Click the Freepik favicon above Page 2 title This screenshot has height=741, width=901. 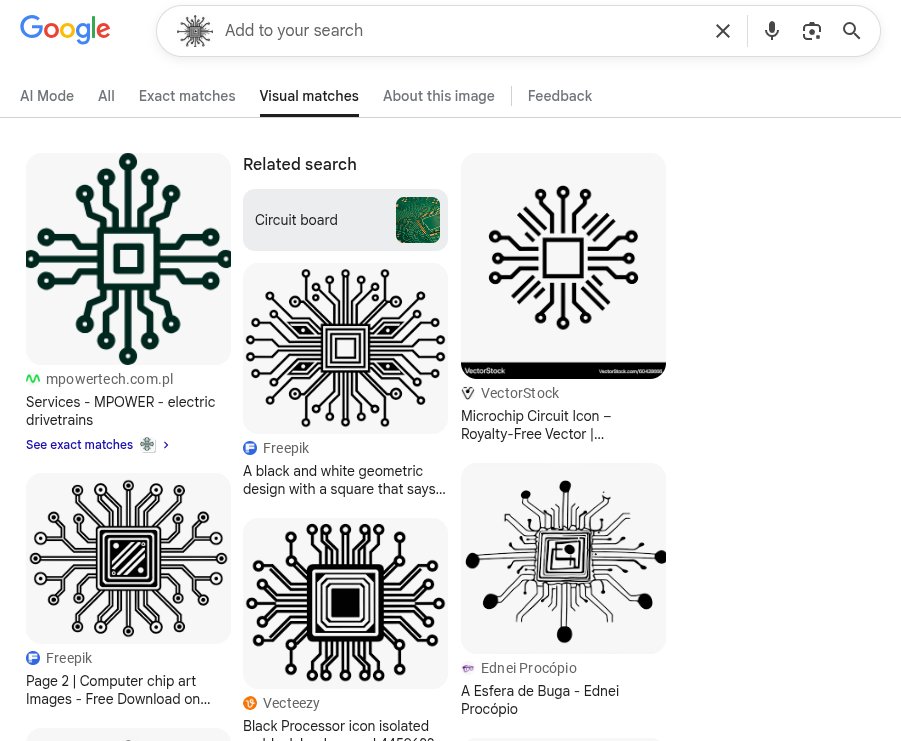pyautogui.click(x=33, y=658)
